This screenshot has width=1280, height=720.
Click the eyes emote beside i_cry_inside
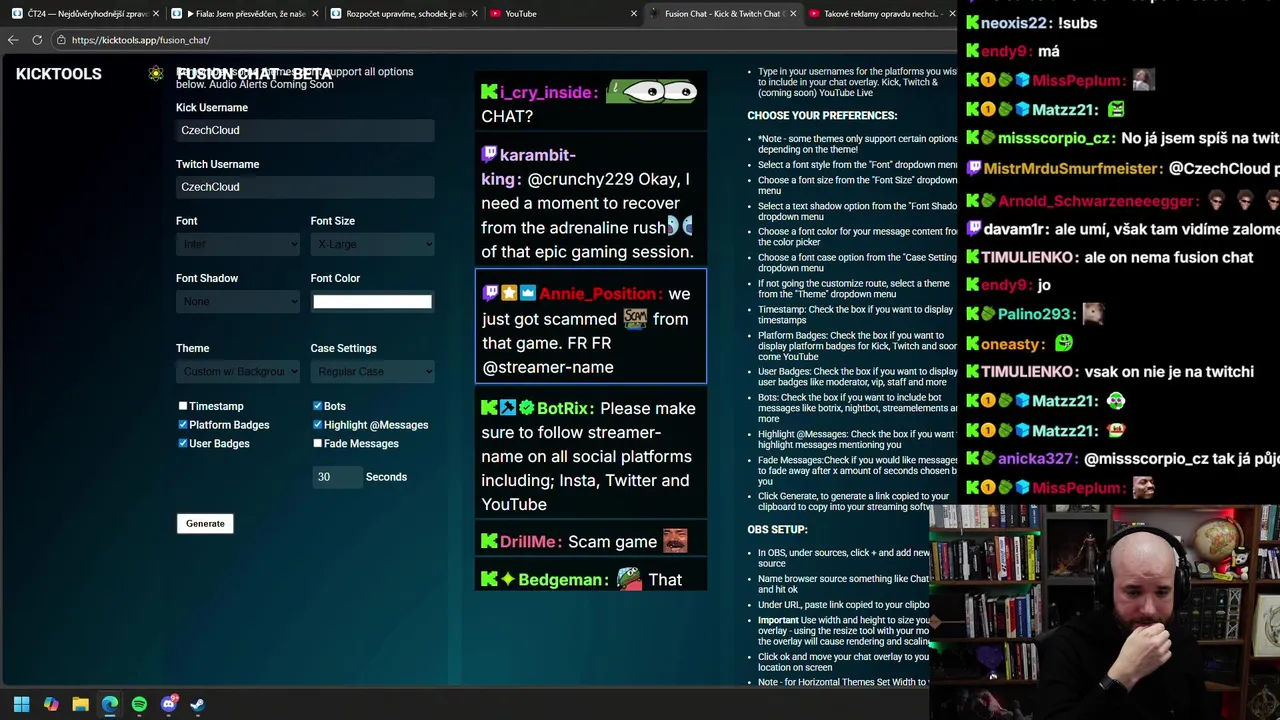pos(652,92)
